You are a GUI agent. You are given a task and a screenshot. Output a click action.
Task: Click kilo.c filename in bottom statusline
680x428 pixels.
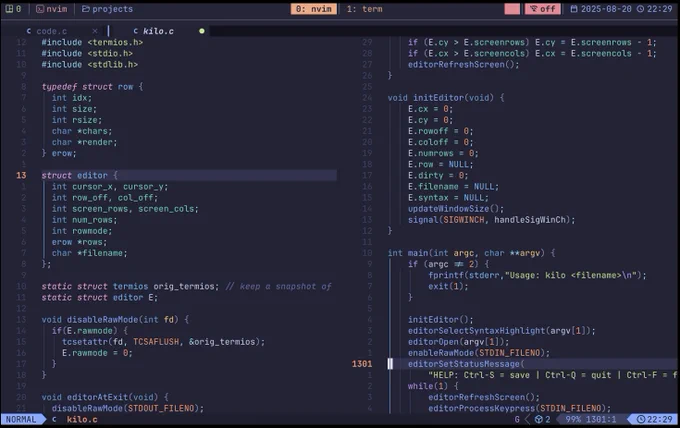pyautogui.click(x=82, y=419)
